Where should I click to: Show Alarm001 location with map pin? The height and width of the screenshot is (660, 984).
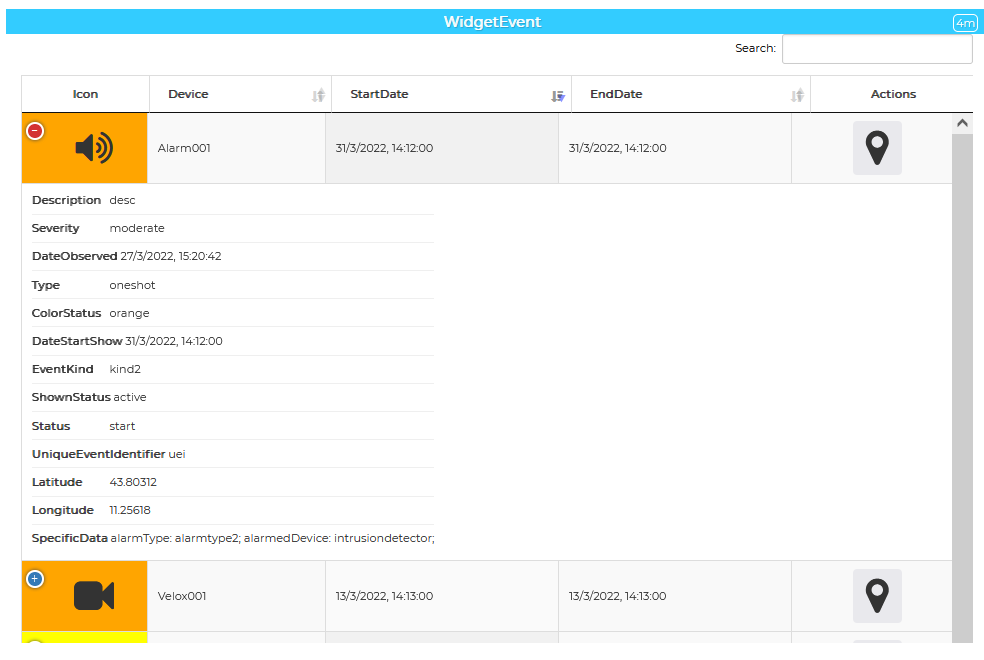point(877,148)
